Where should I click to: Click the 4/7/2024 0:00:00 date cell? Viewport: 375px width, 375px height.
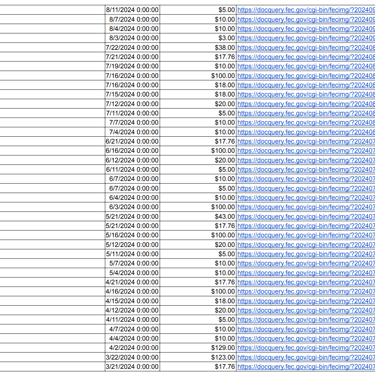tap(132, 329)
